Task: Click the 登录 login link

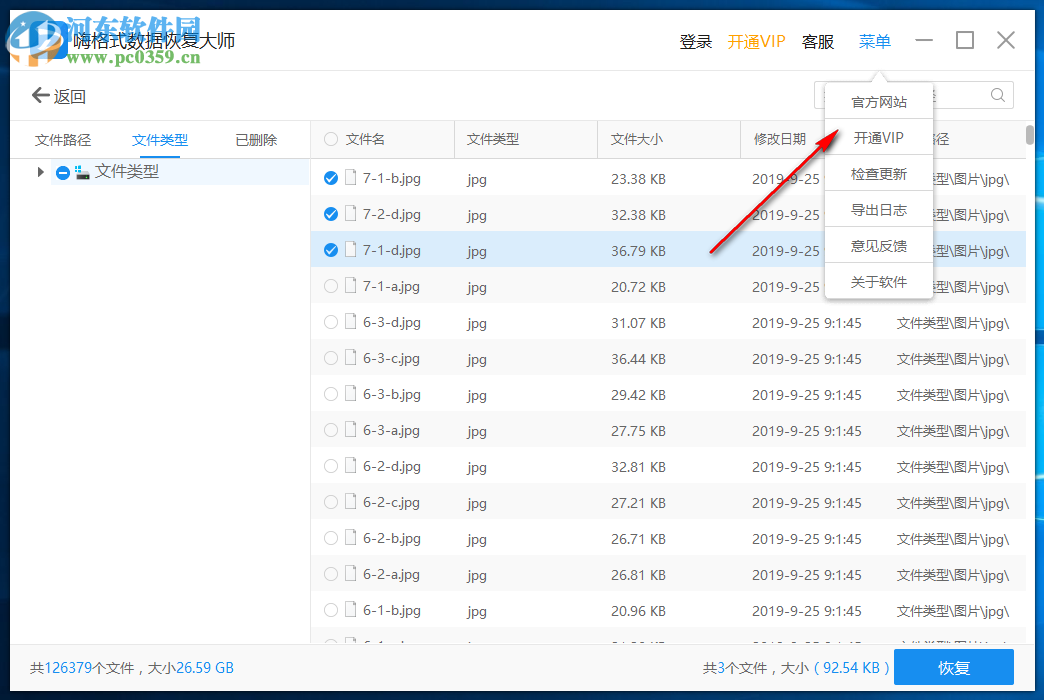Action: [x=695, y=41]
